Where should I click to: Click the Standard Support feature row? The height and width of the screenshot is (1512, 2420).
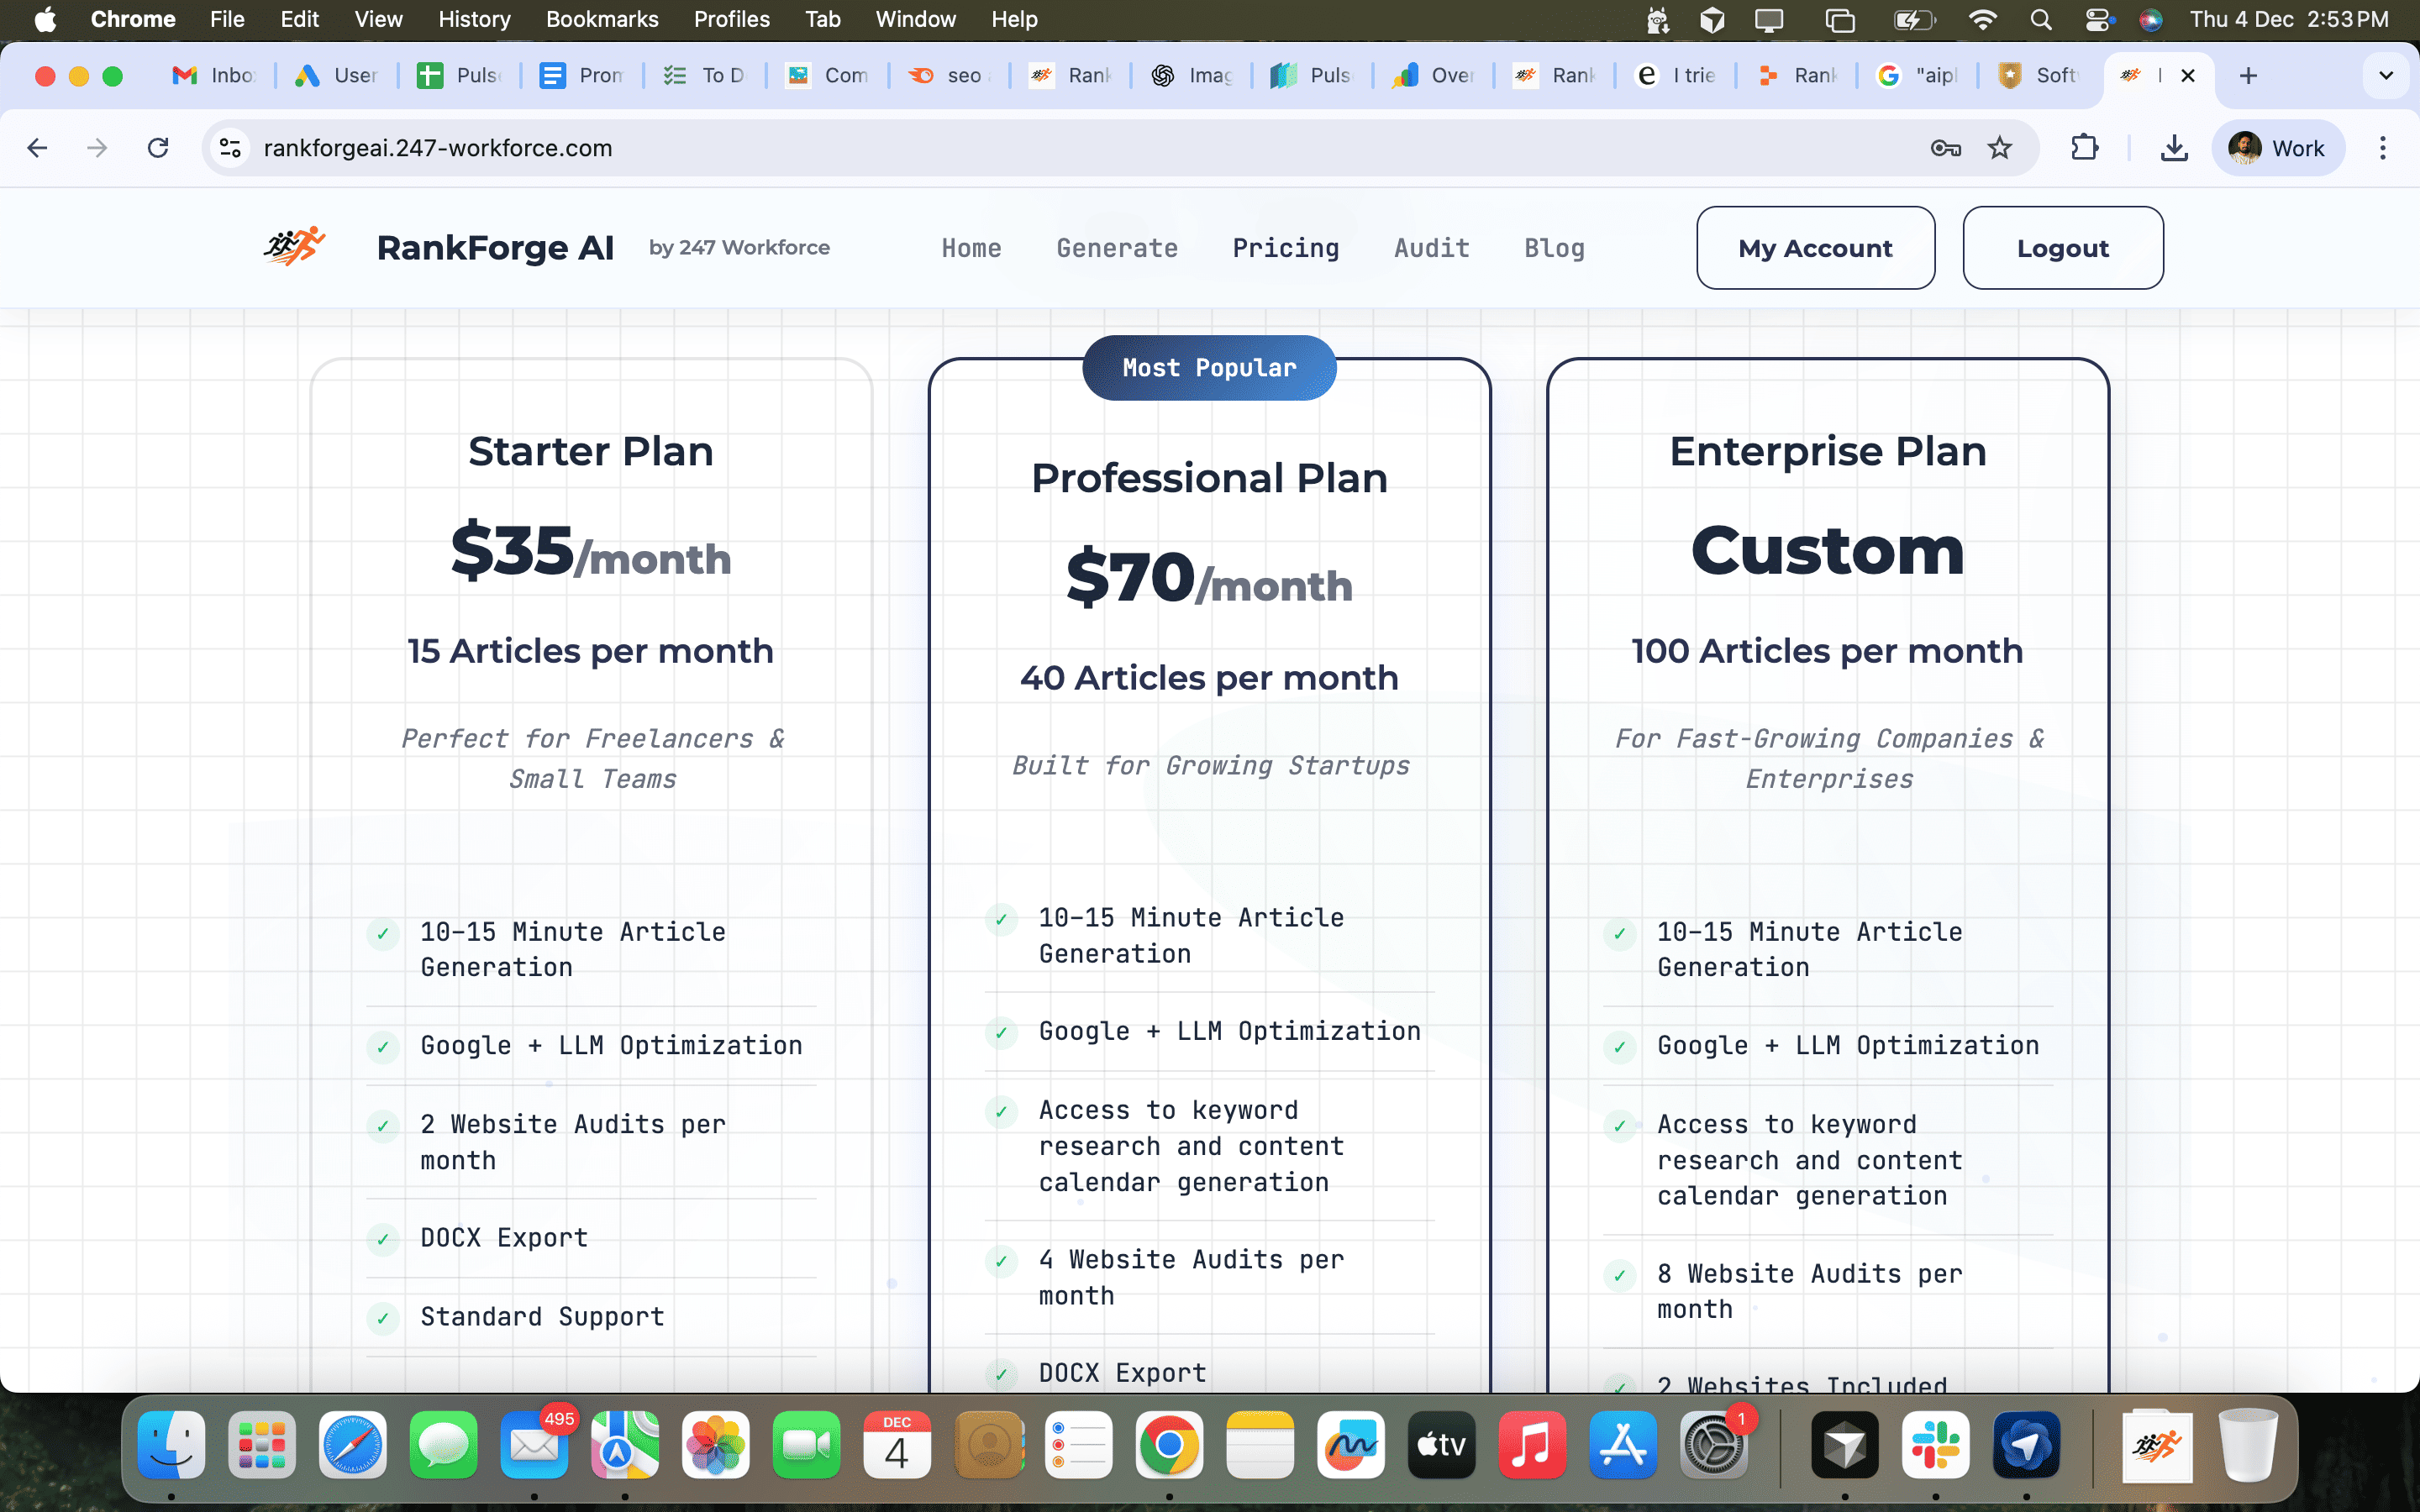(x=591, y=1317)
